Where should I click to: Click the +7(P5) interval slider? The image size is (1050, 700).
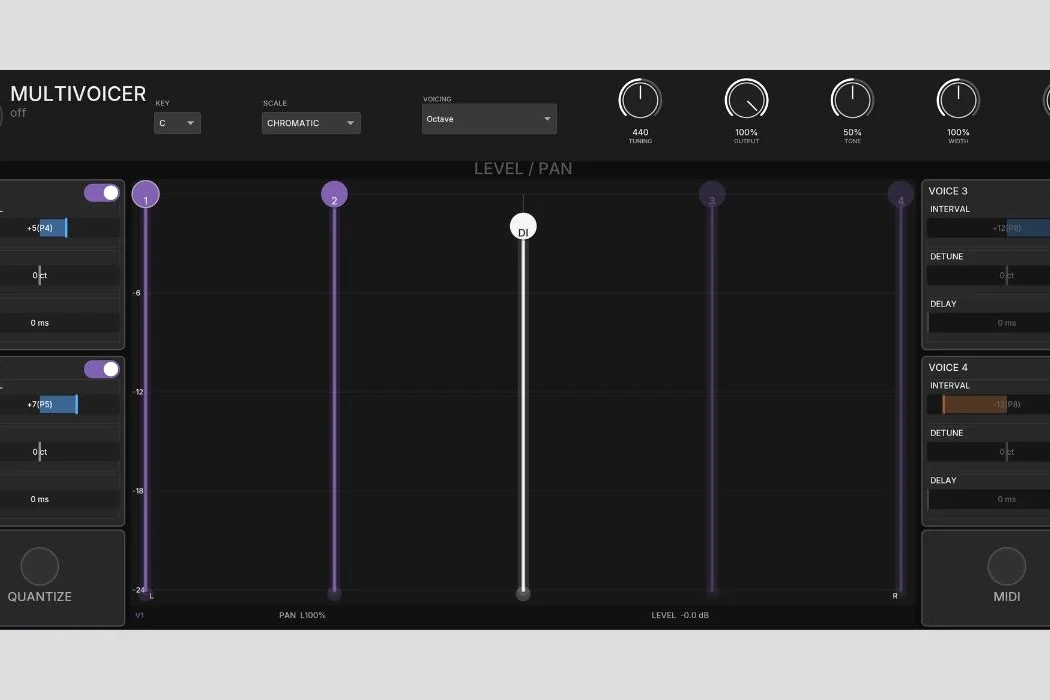coord(60,404)
